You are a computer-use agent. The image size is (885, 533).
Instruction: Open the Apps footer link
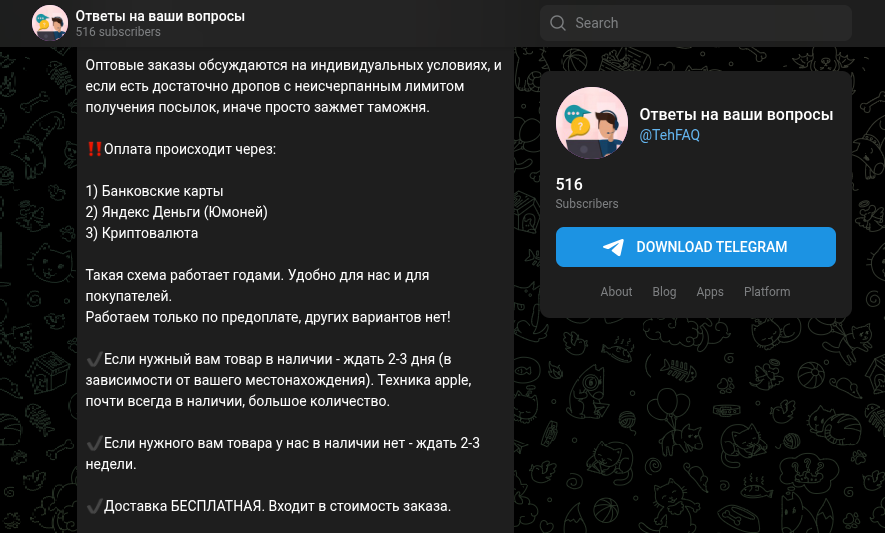[710, 292]
